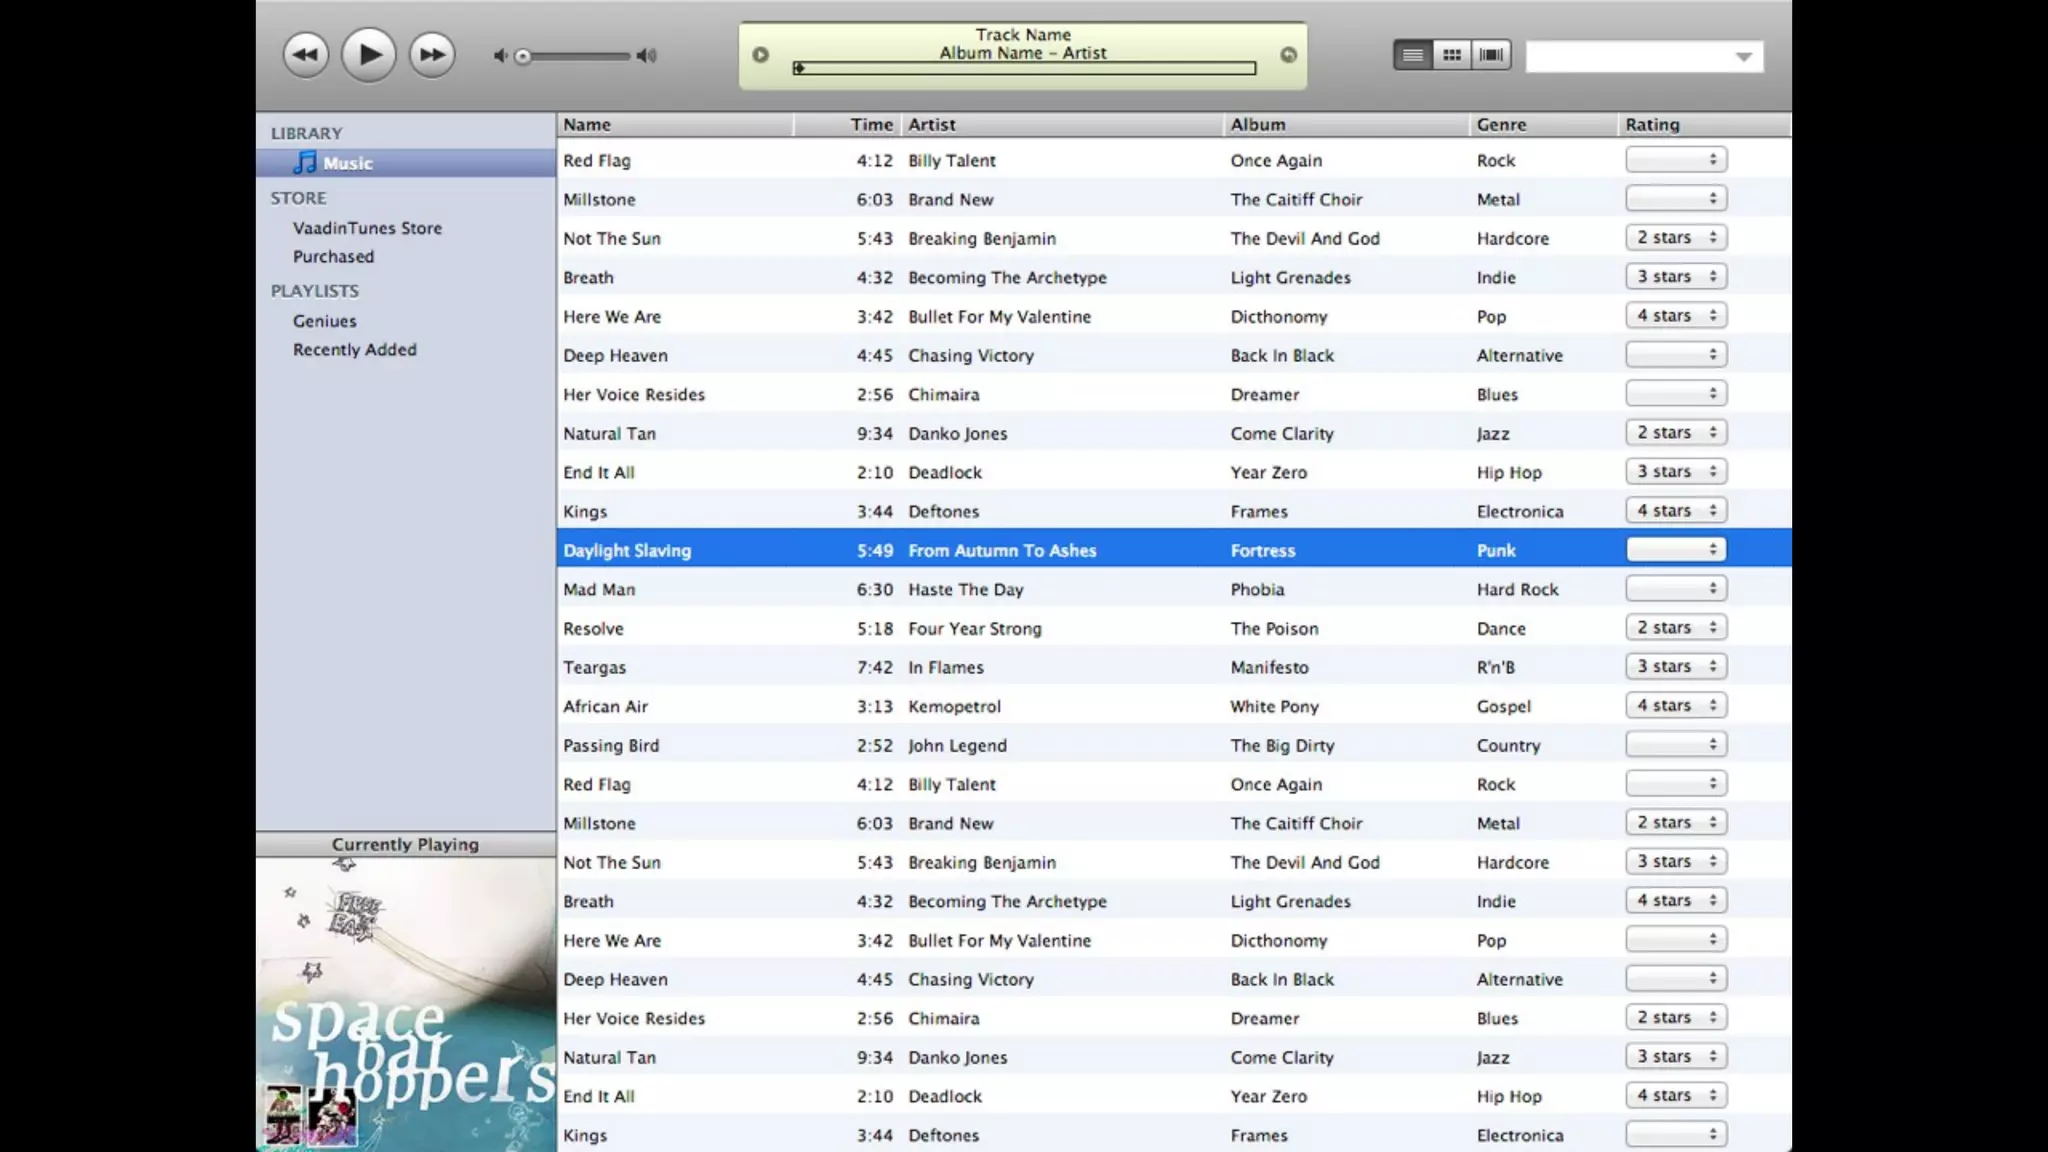Viewport: 2048px width, 1152px height.
Task: Click the loud volume speaker icon
Action: [x=647, y=56]
